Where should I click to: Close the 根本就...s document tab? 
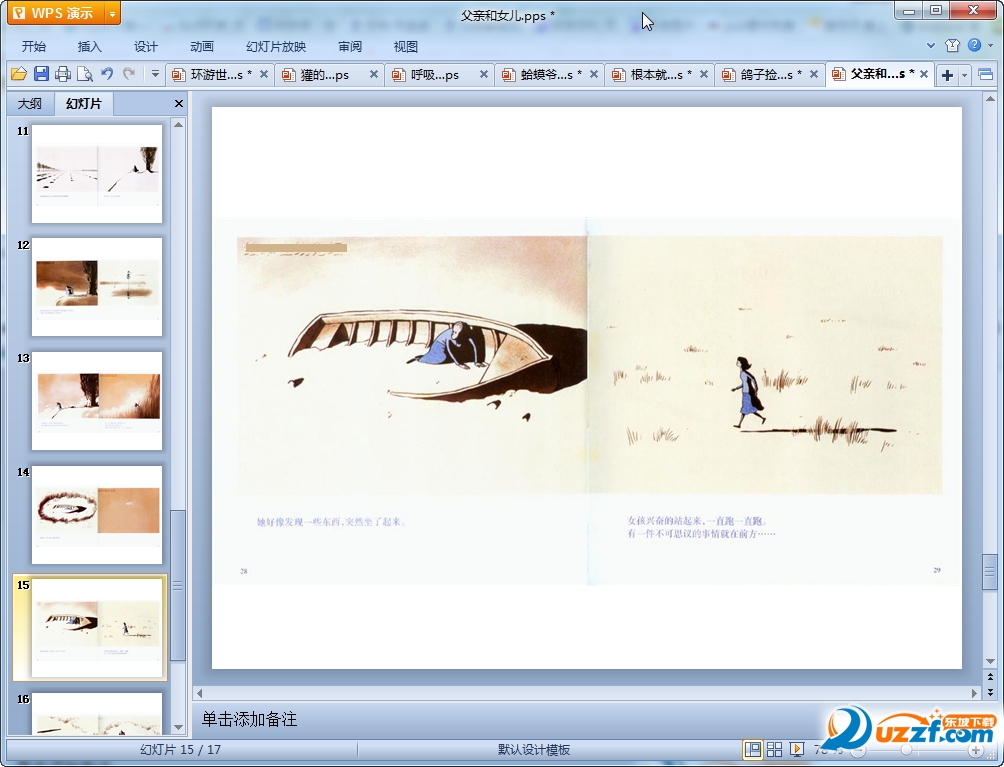[x=704, y=74]
